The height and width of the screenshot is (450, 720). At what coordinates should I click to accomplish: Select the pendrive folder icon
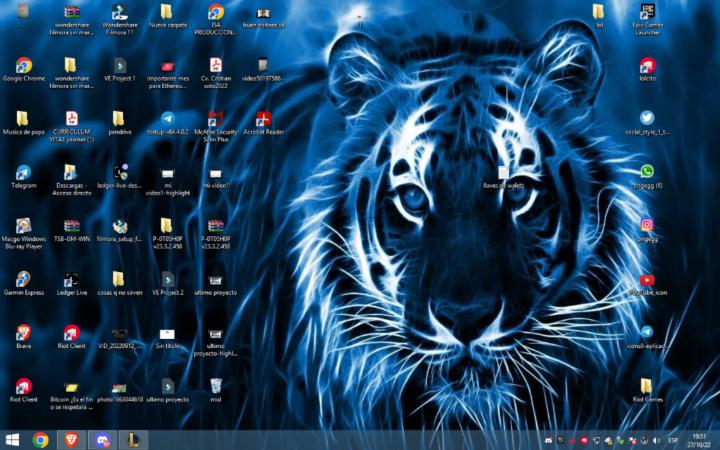click(x=120, y=119)
